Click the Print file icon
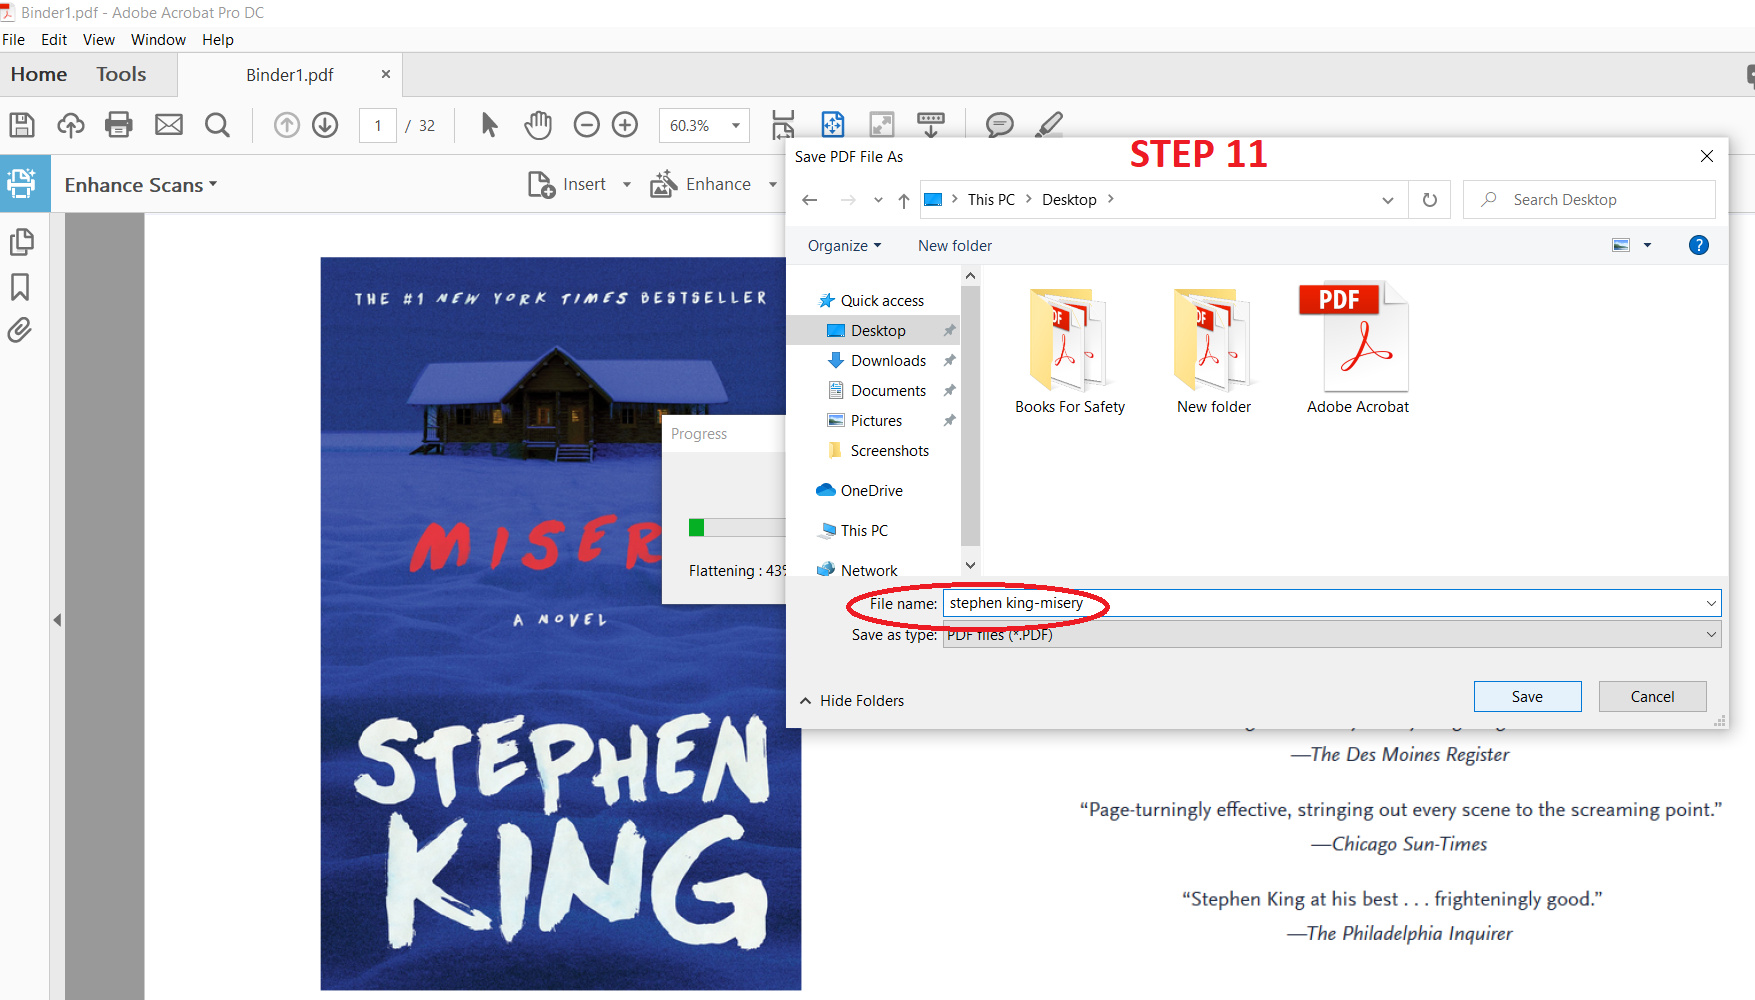1755x1000 pixels. 119,125
